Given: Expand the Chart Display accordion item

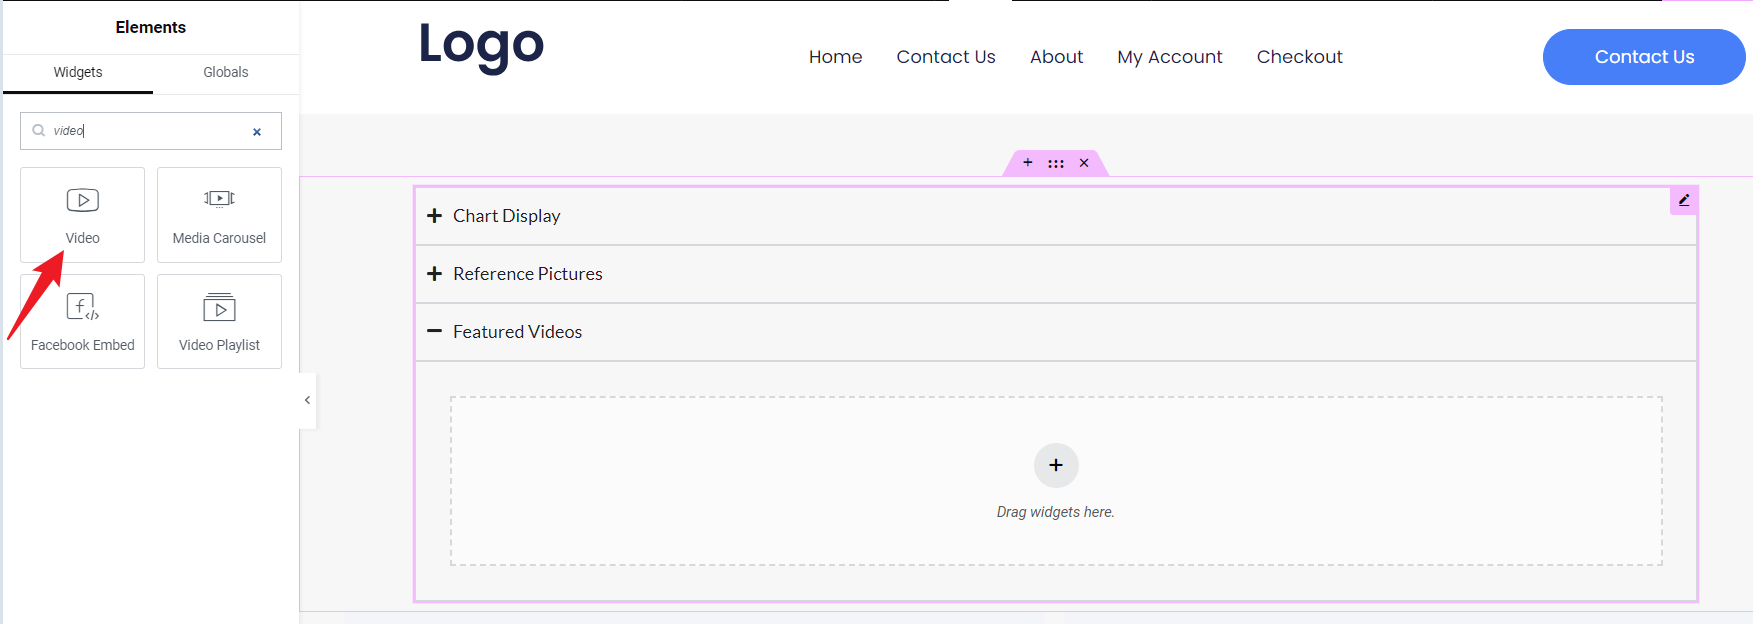Looking at the screenshot, I should (x=506, y=216).
